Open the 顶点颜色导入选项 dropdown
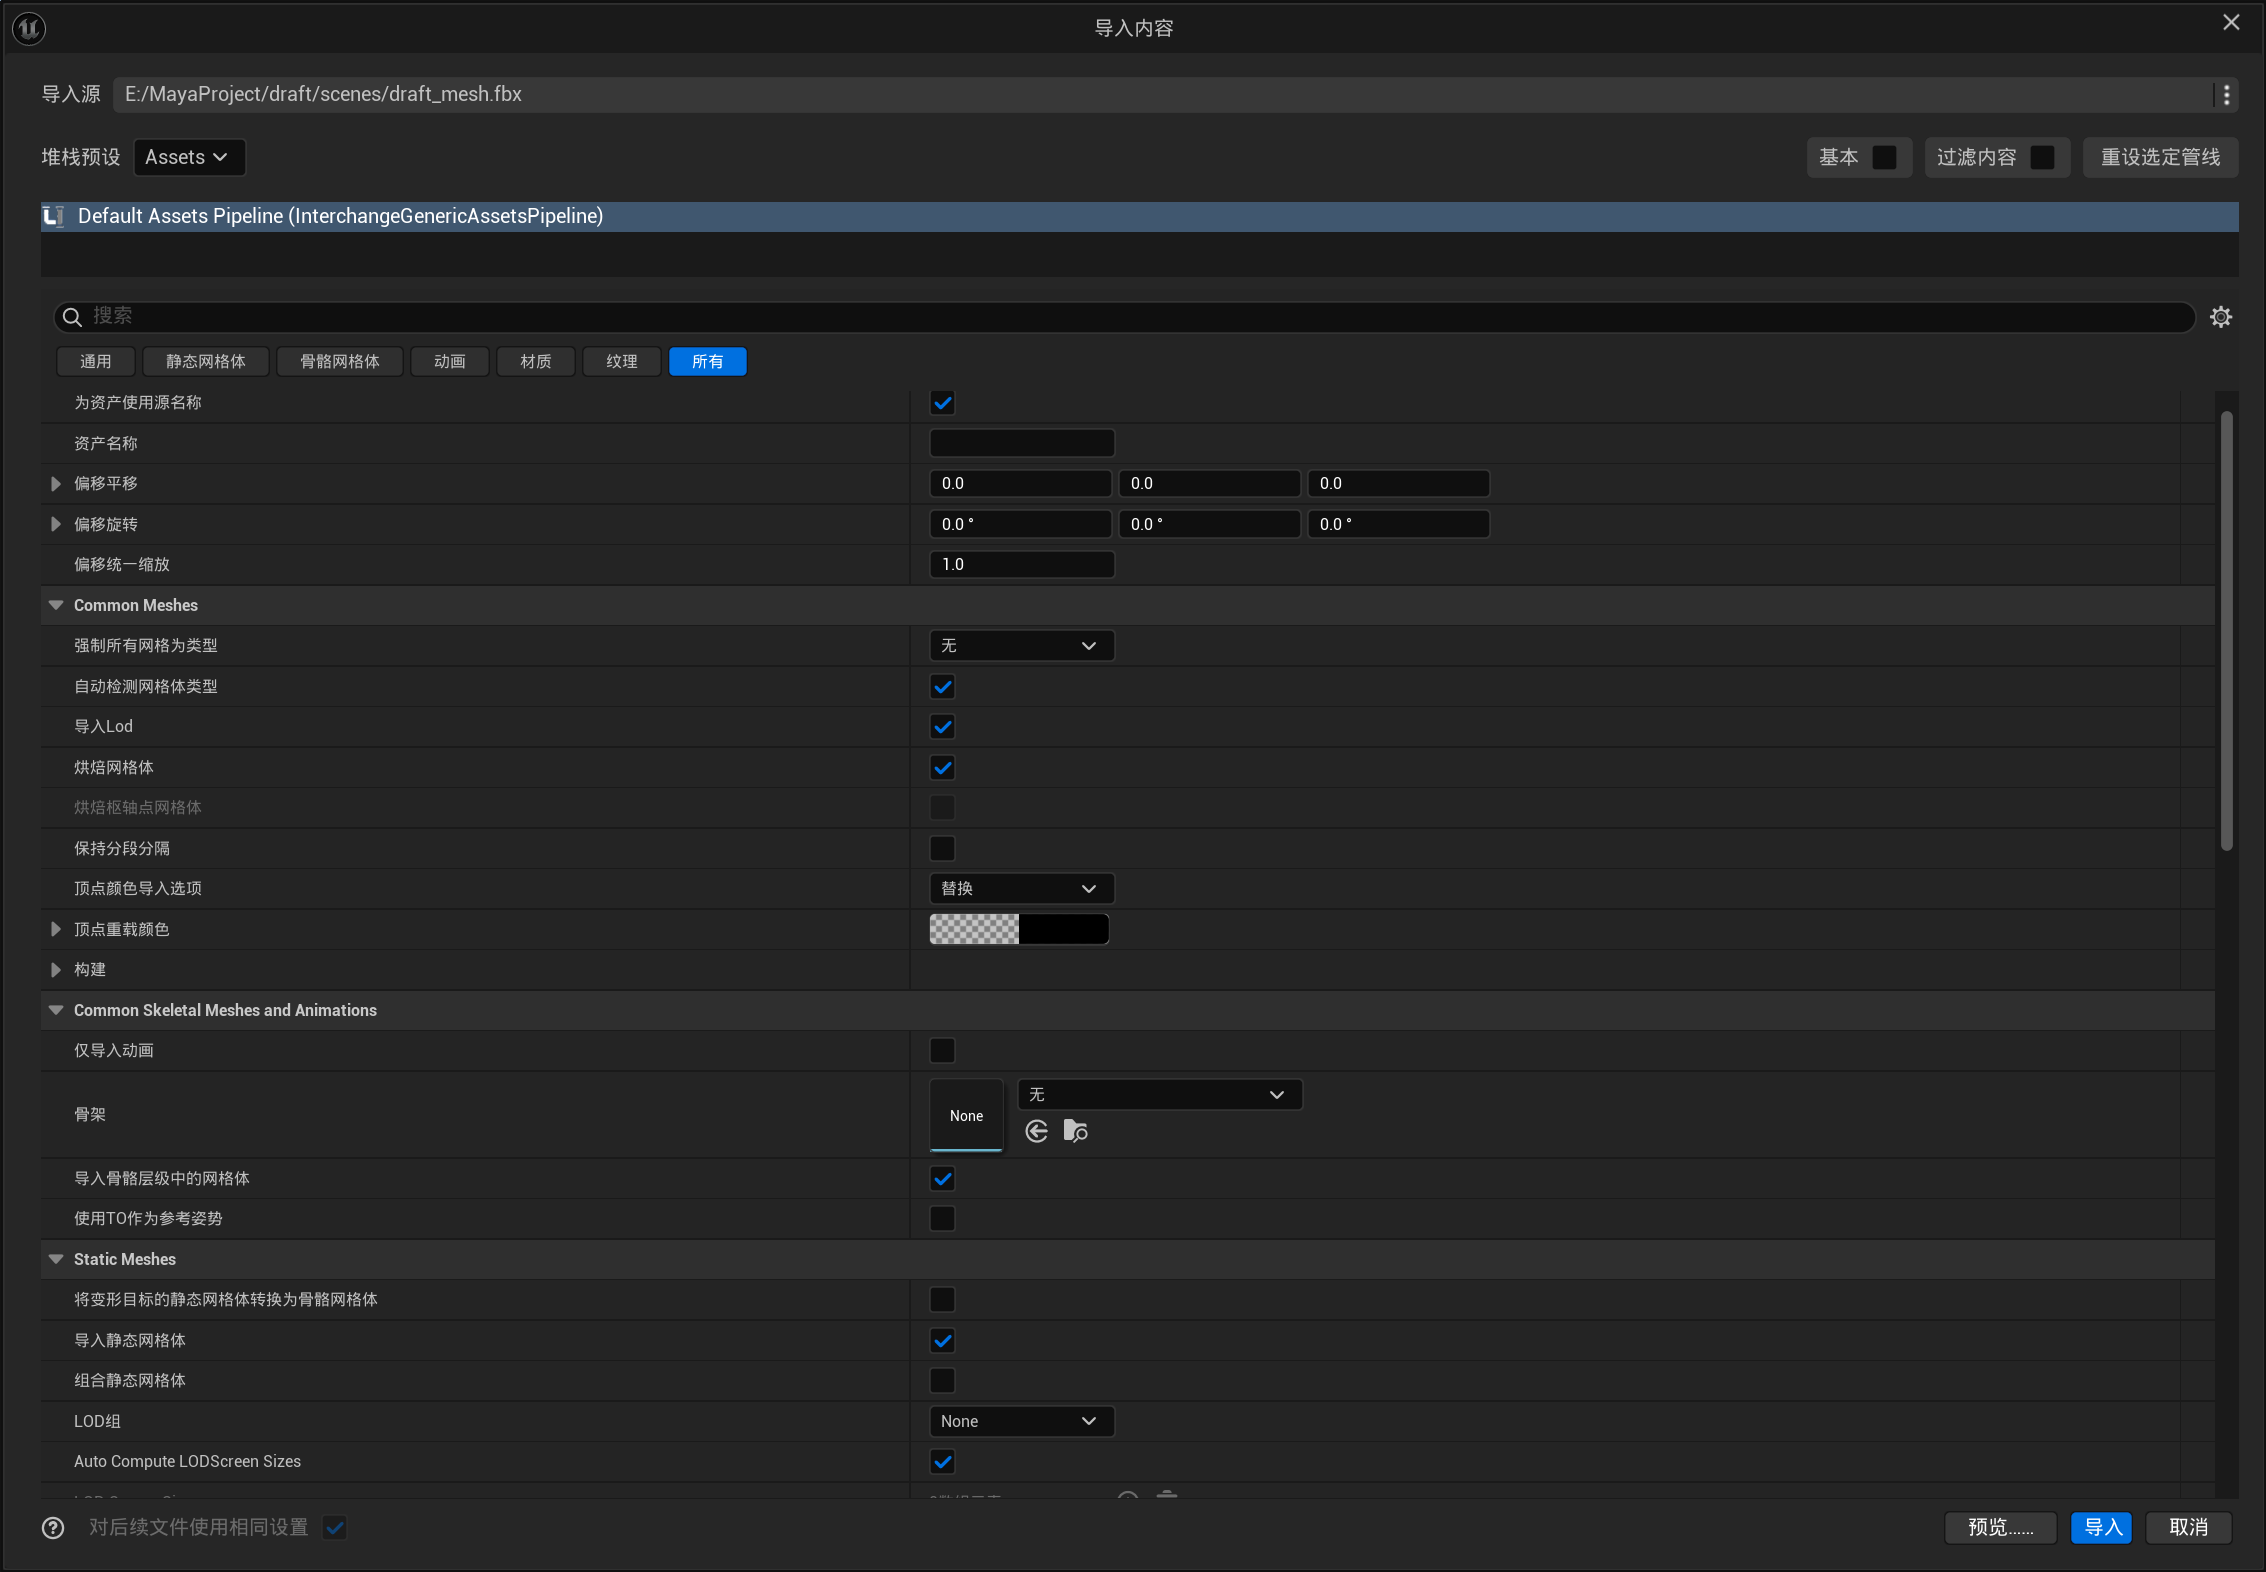2266x1572 pixels. [1020, 888]
